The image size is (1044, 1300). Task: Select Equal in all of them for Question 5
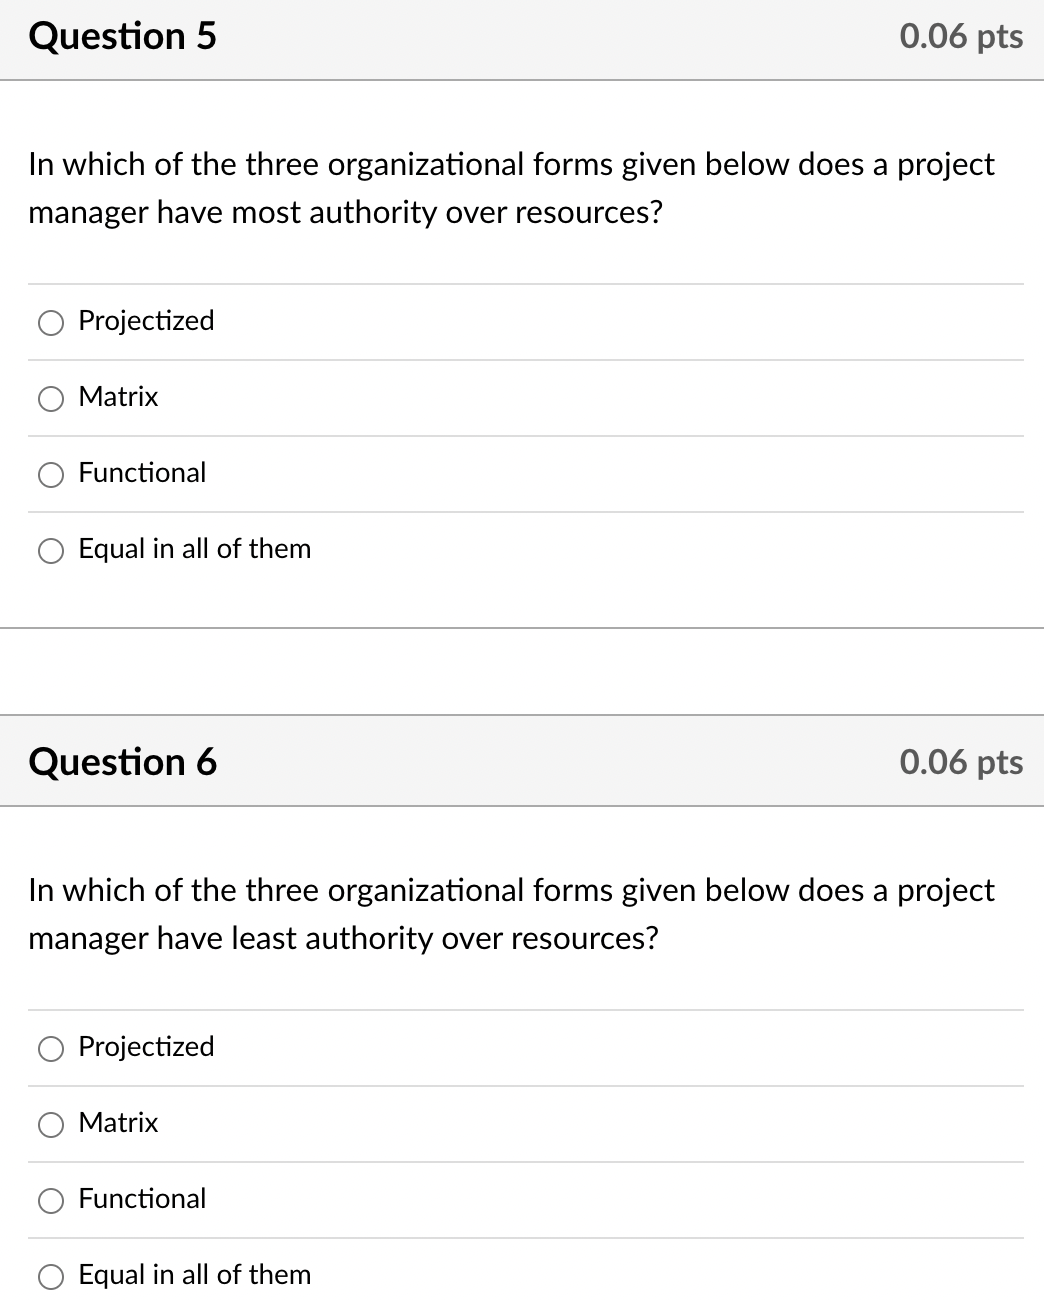tap(50, 550)
